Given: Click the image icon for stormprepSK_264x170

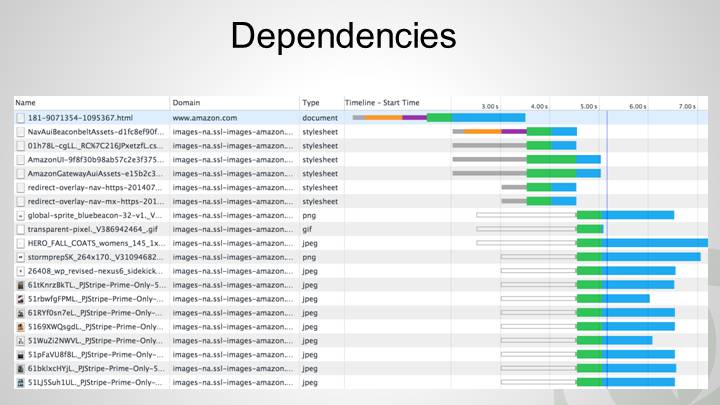Looking at the screenshot, I should [20, 257].
